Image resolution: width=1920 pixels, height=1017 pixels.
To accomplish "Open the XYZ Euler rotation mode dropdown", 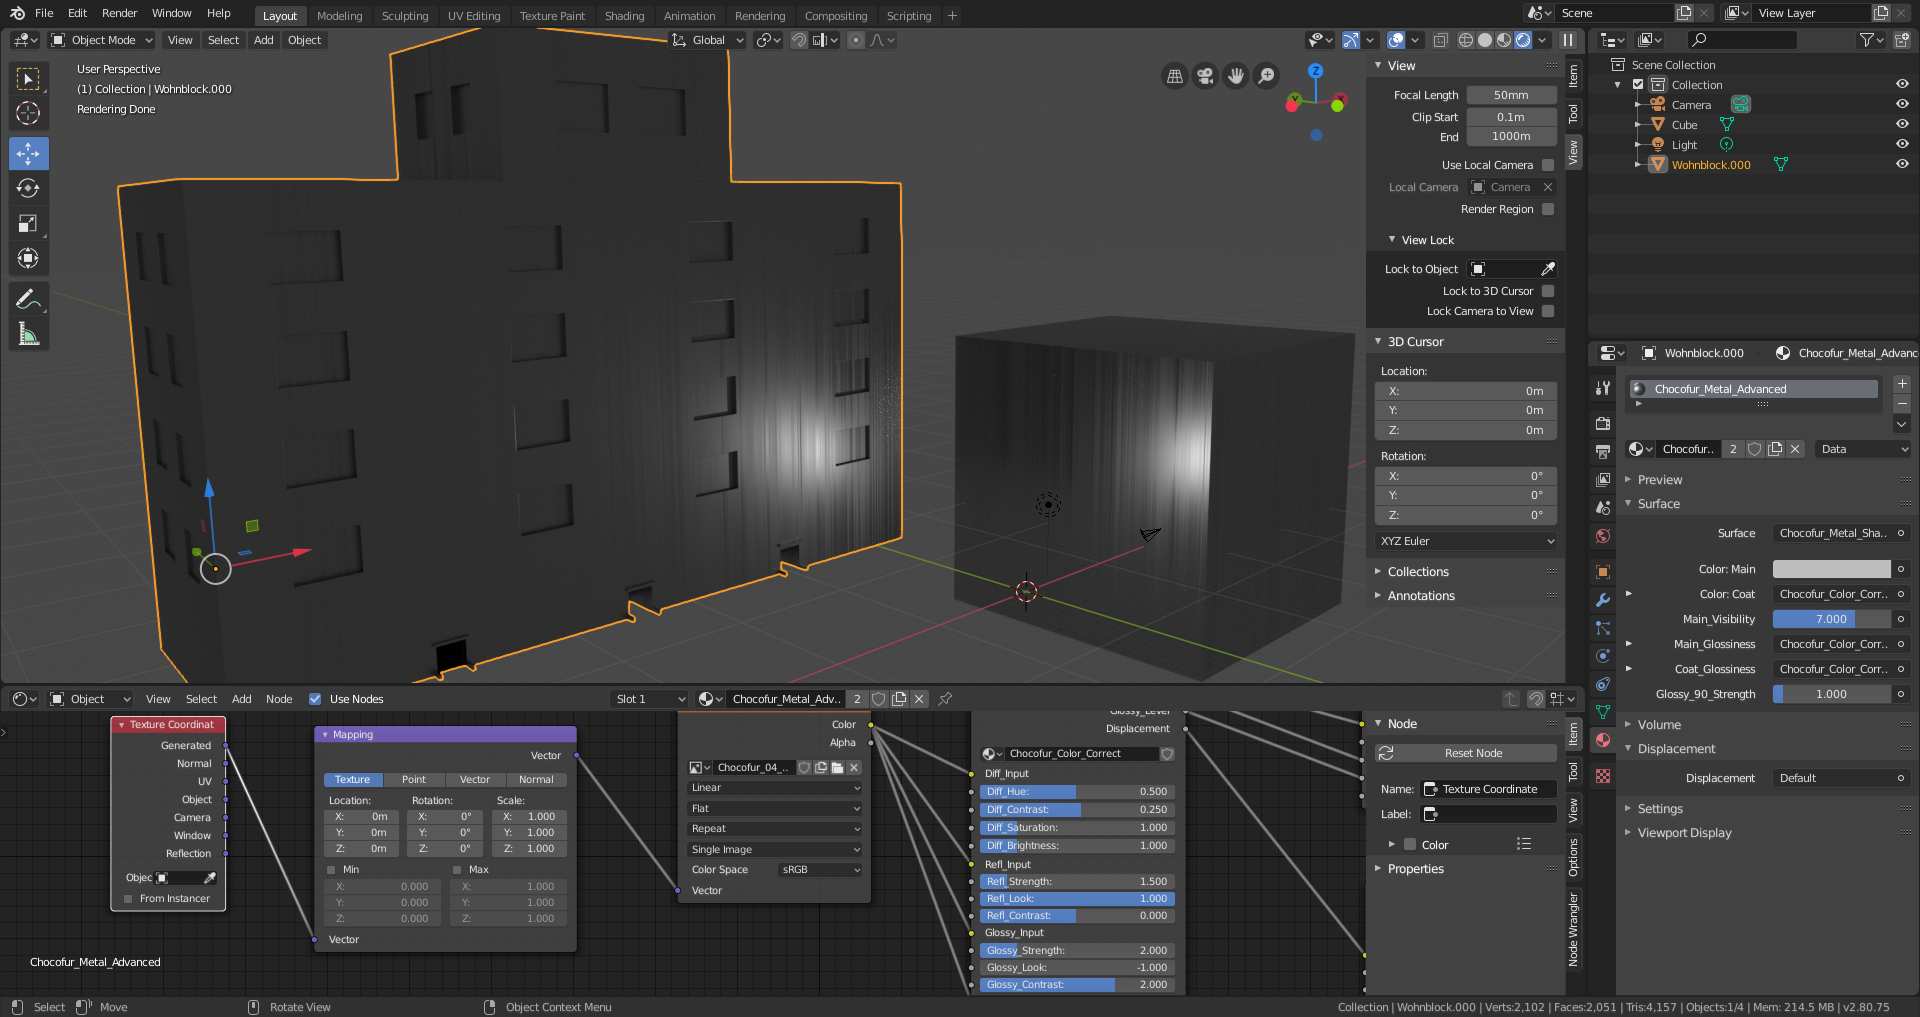I will pyautogui.click(x=1466, y=541).
